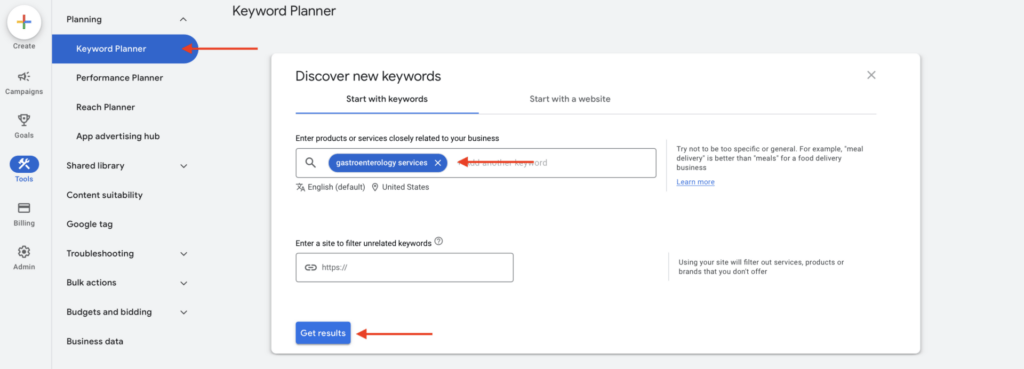Expand Budgets and bidding section
The height and width of the screenshot is (369, 1024).
184,312
